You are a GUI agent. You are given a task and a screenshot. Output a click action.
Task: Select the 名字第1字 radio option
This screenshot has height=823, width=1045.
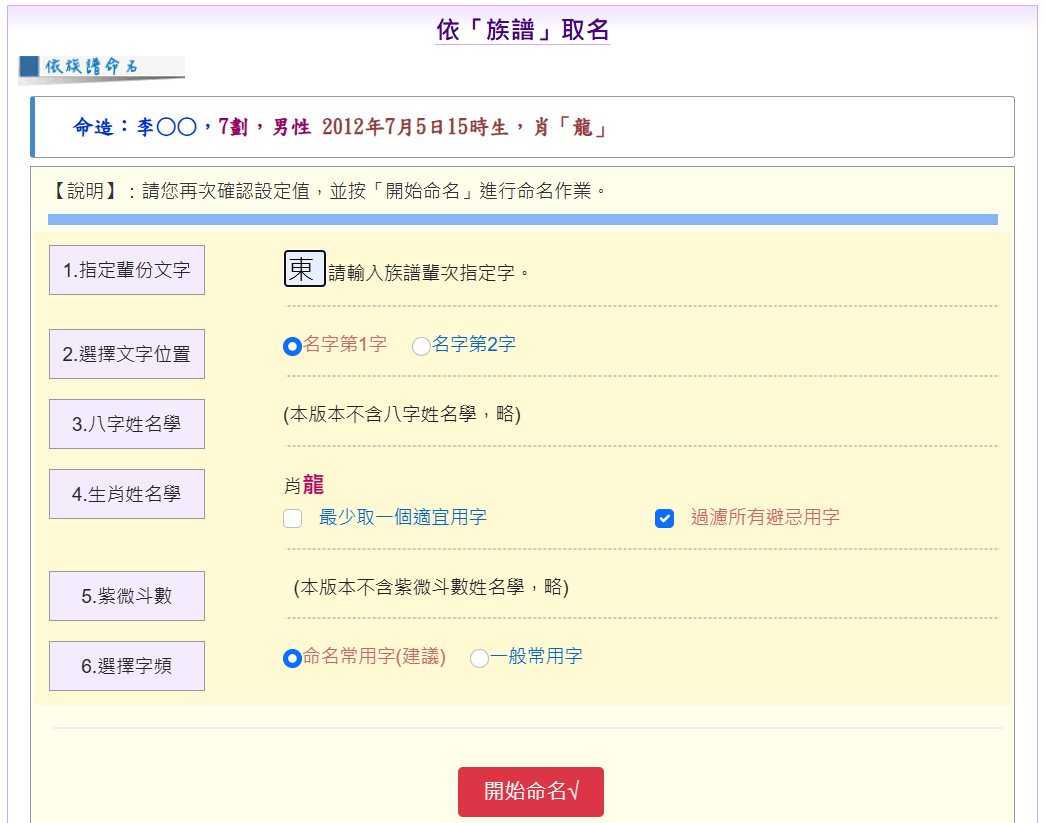(x=292, y=346)
